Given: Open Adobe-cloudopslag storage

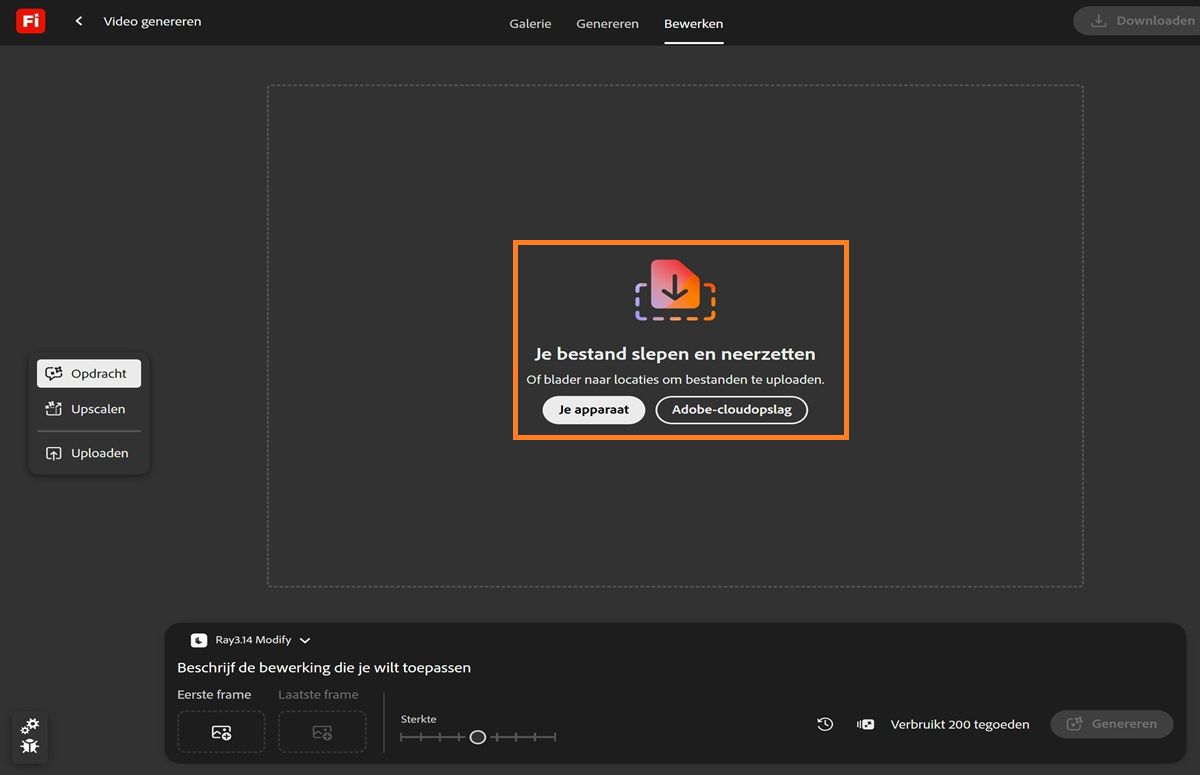Looking at the screenshot, I should point(731,409).
